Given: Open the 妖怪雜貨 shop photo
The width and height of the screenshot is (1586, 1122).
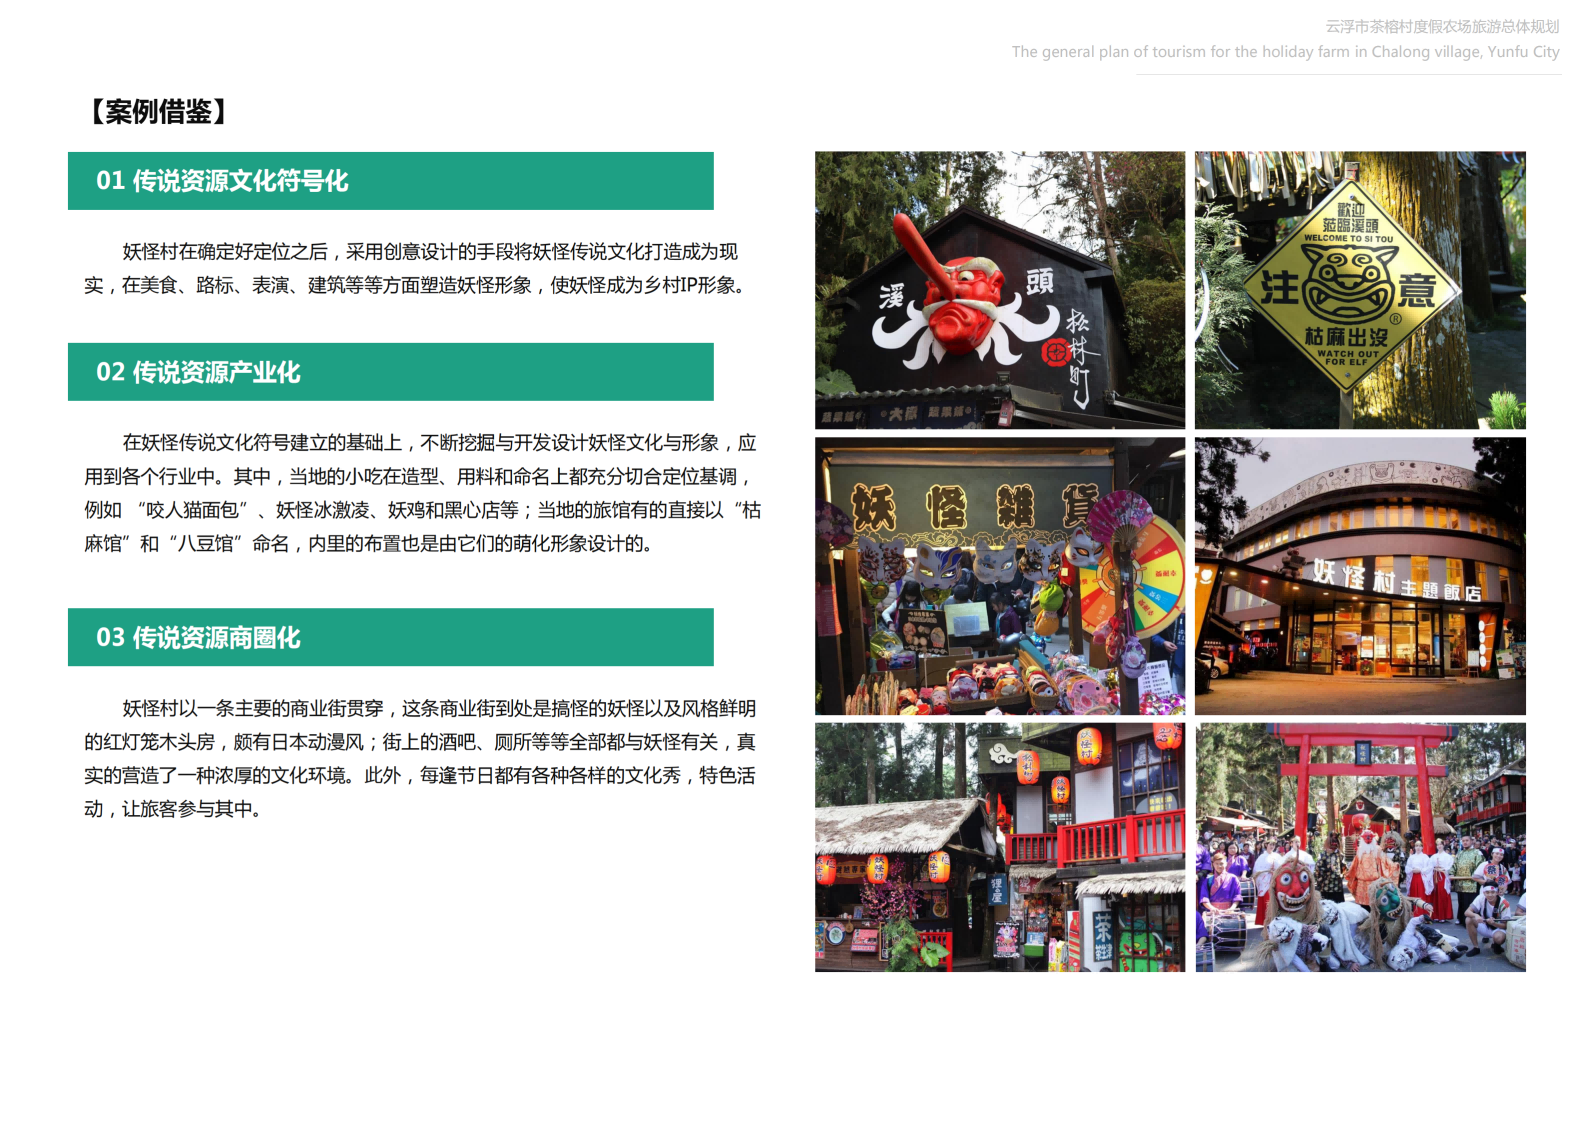Looking at the screenshot, I should [x=1000, y=576].
